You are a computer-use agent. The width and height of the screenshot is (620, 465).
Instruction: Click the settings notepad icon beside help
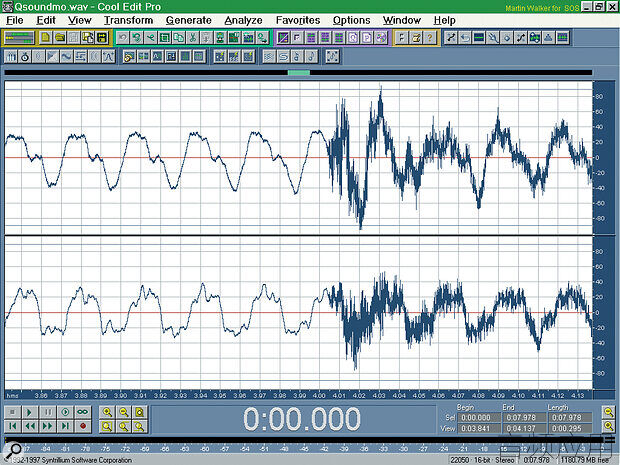coord(416,38)
